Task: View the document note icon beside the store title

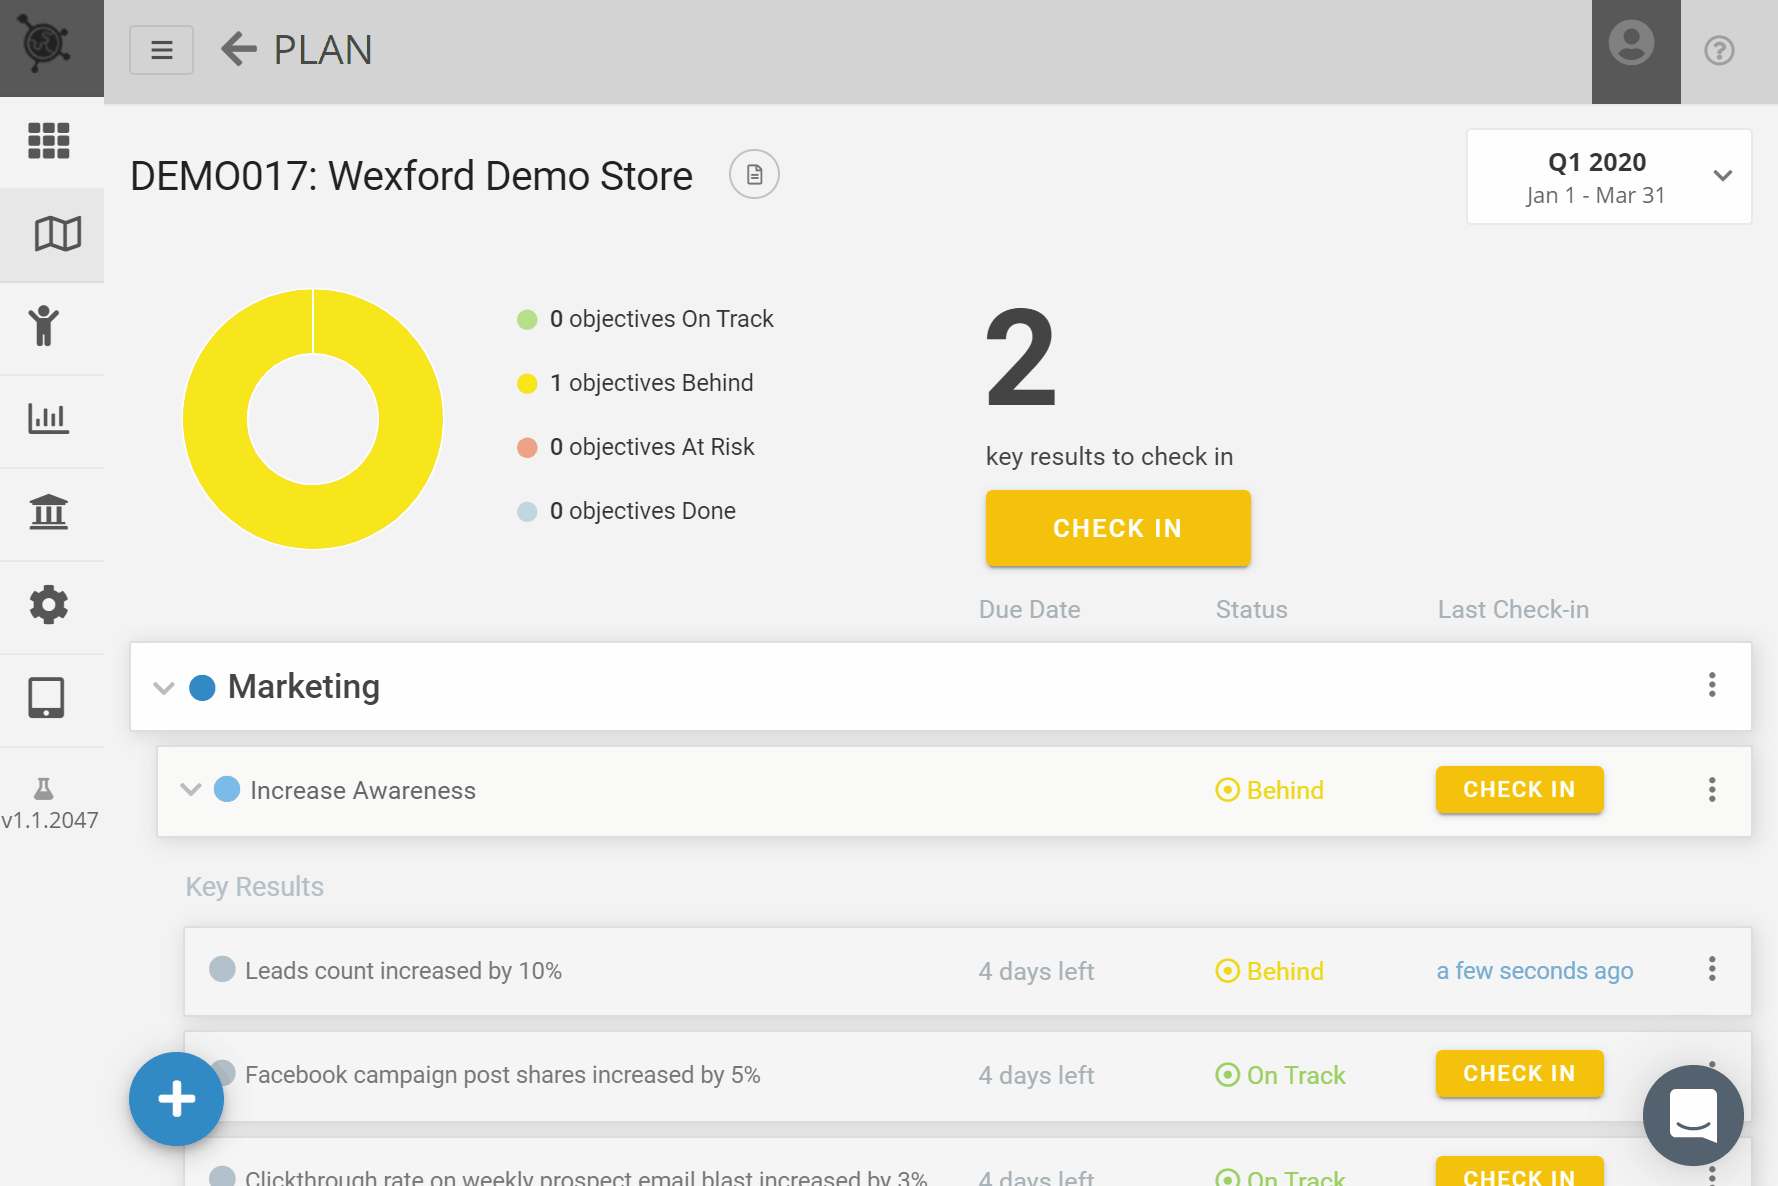Action: (x=754, y=174)
